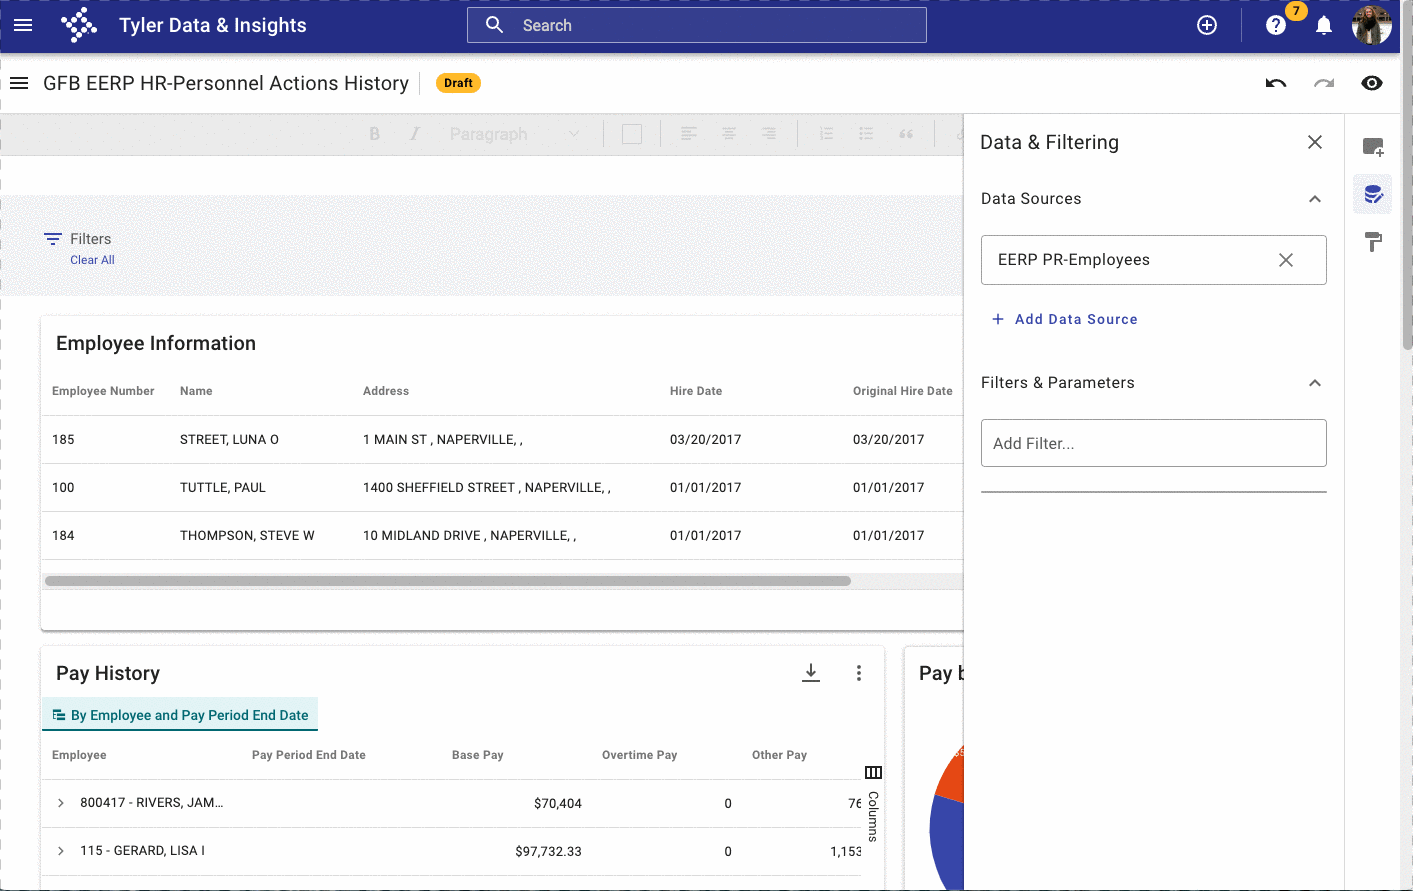Expand the 800417 - RIVERS row

[61, 803]
